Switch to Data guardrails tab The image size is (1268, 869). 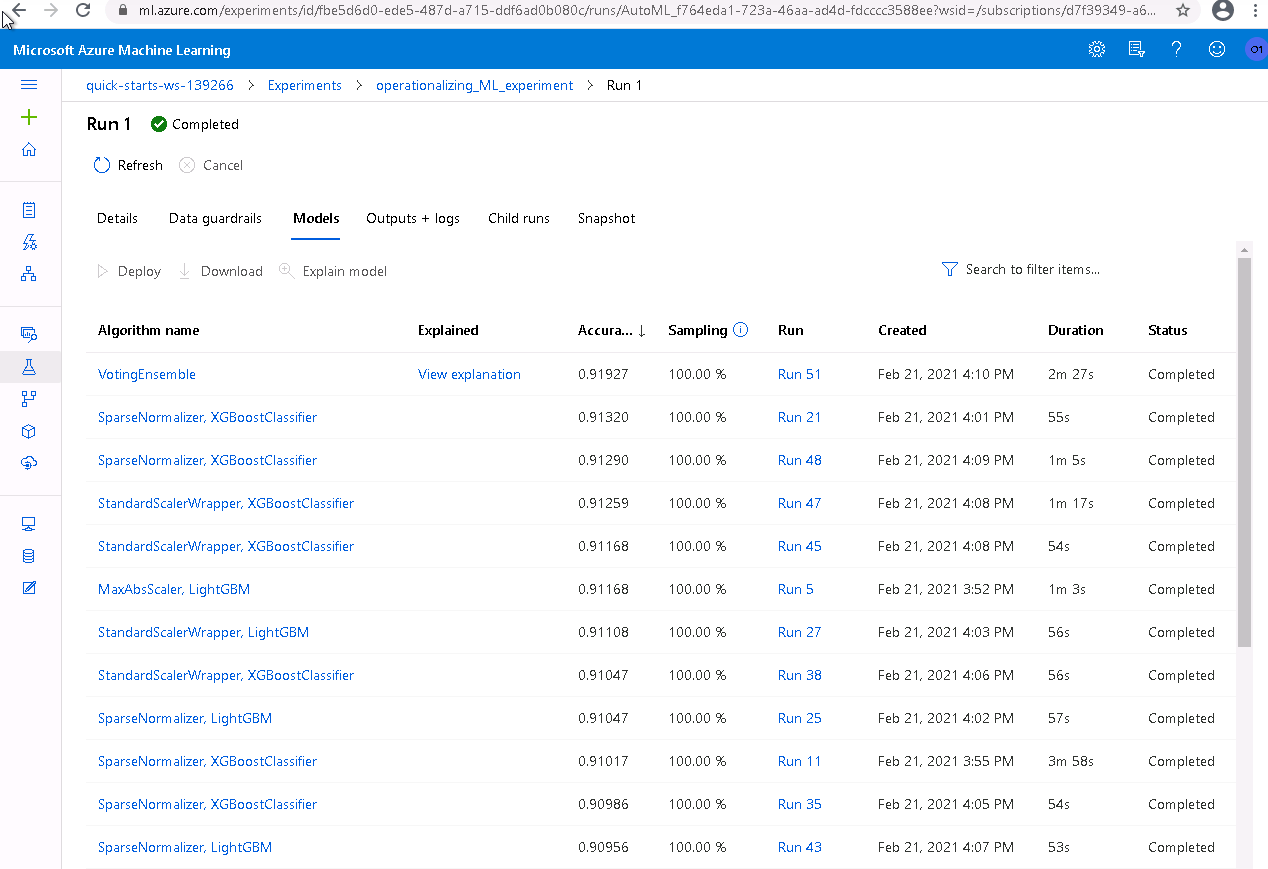pyautogui.click(x=214, y=218)
